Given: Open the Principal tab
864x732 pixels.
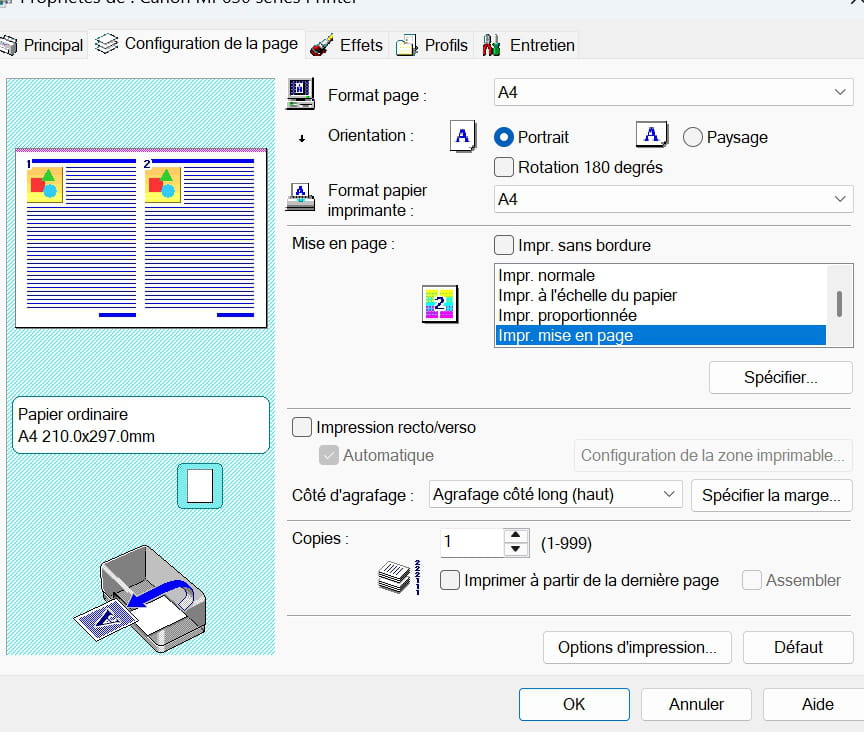Looking at the screenshot, I should (42, 45).
